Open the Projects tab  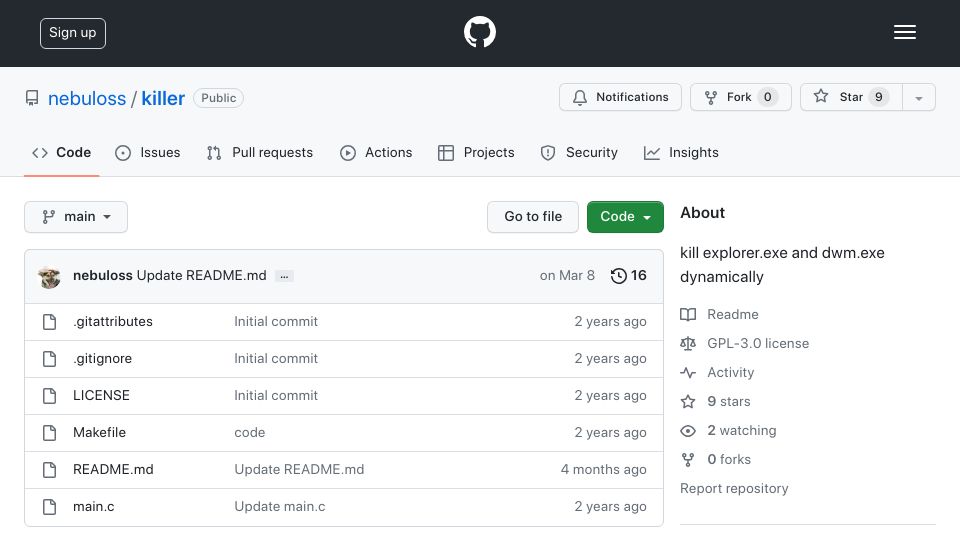pos(476,152)
